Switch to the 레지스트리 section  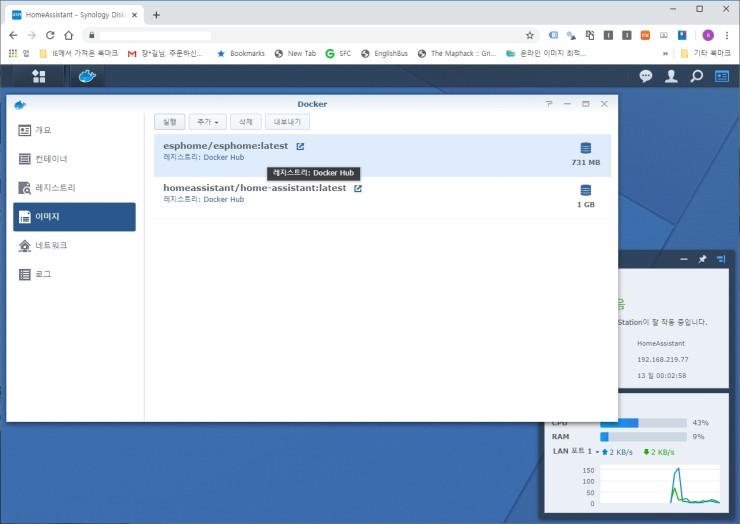pos(74,188)
